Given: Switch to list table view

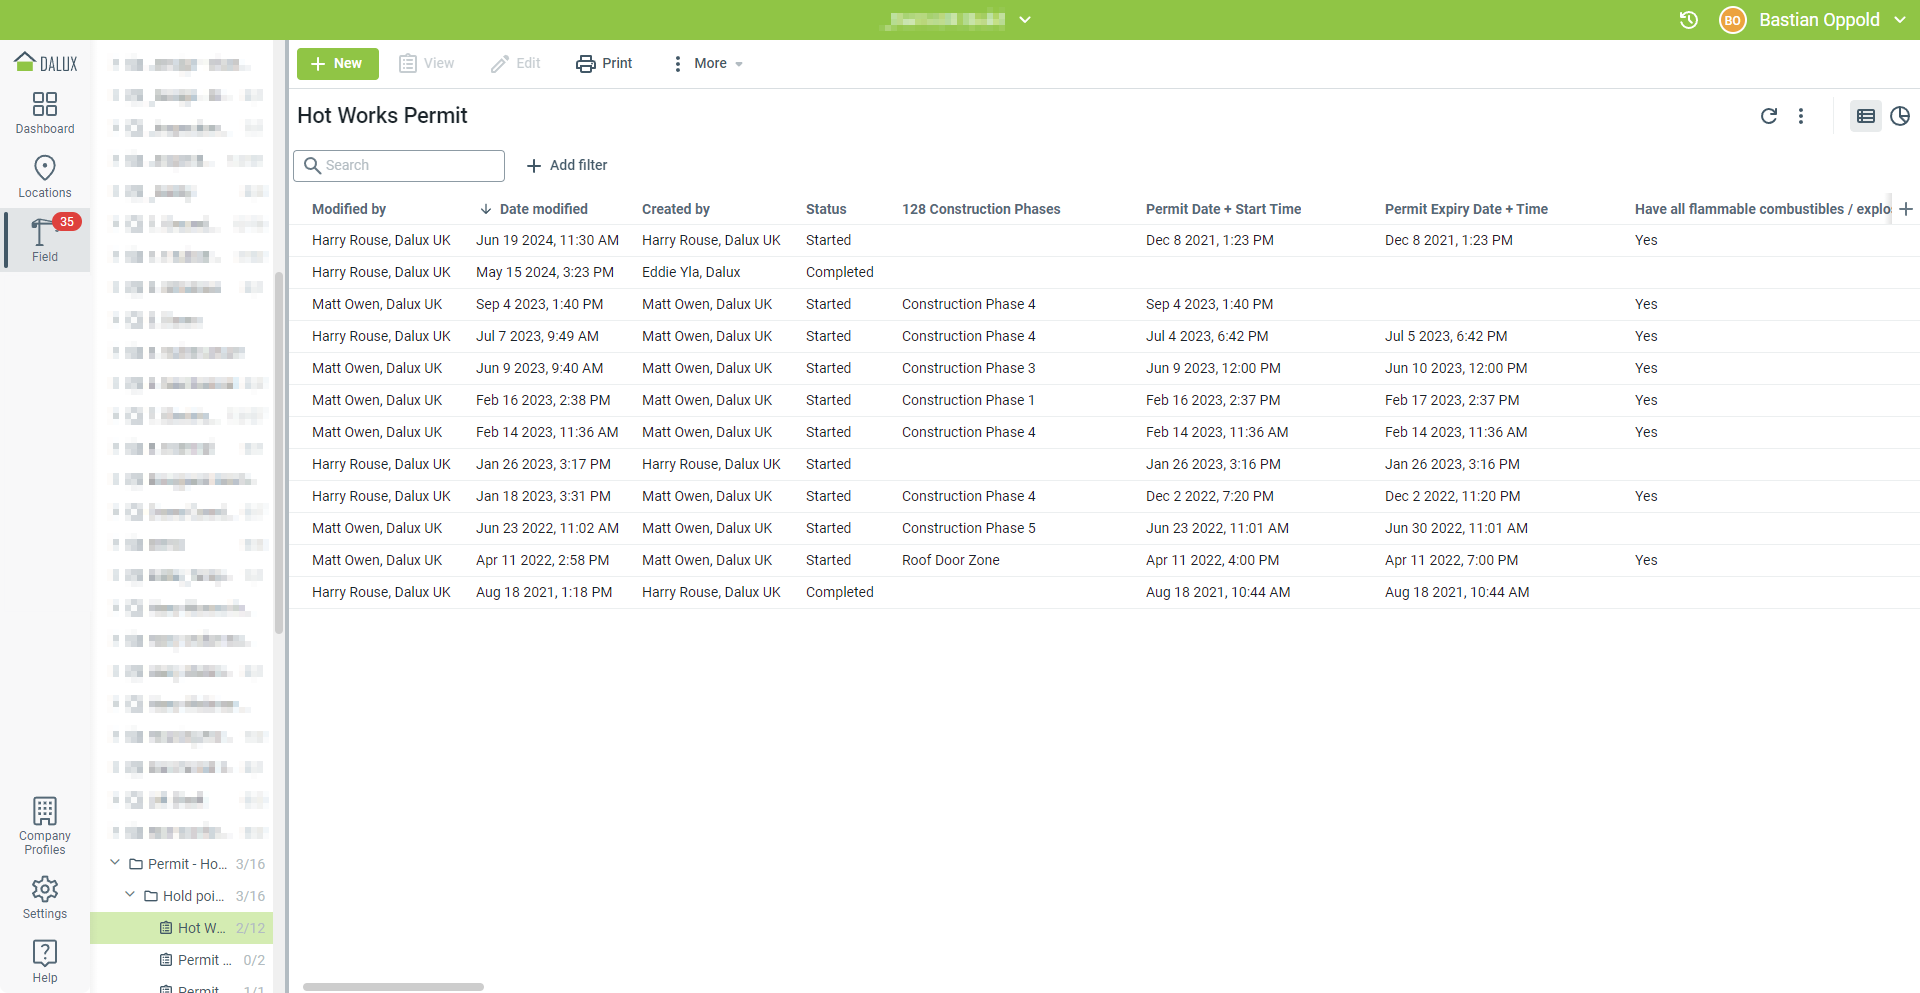Looking at the screenshot, I should click(x=1865, y=116).
